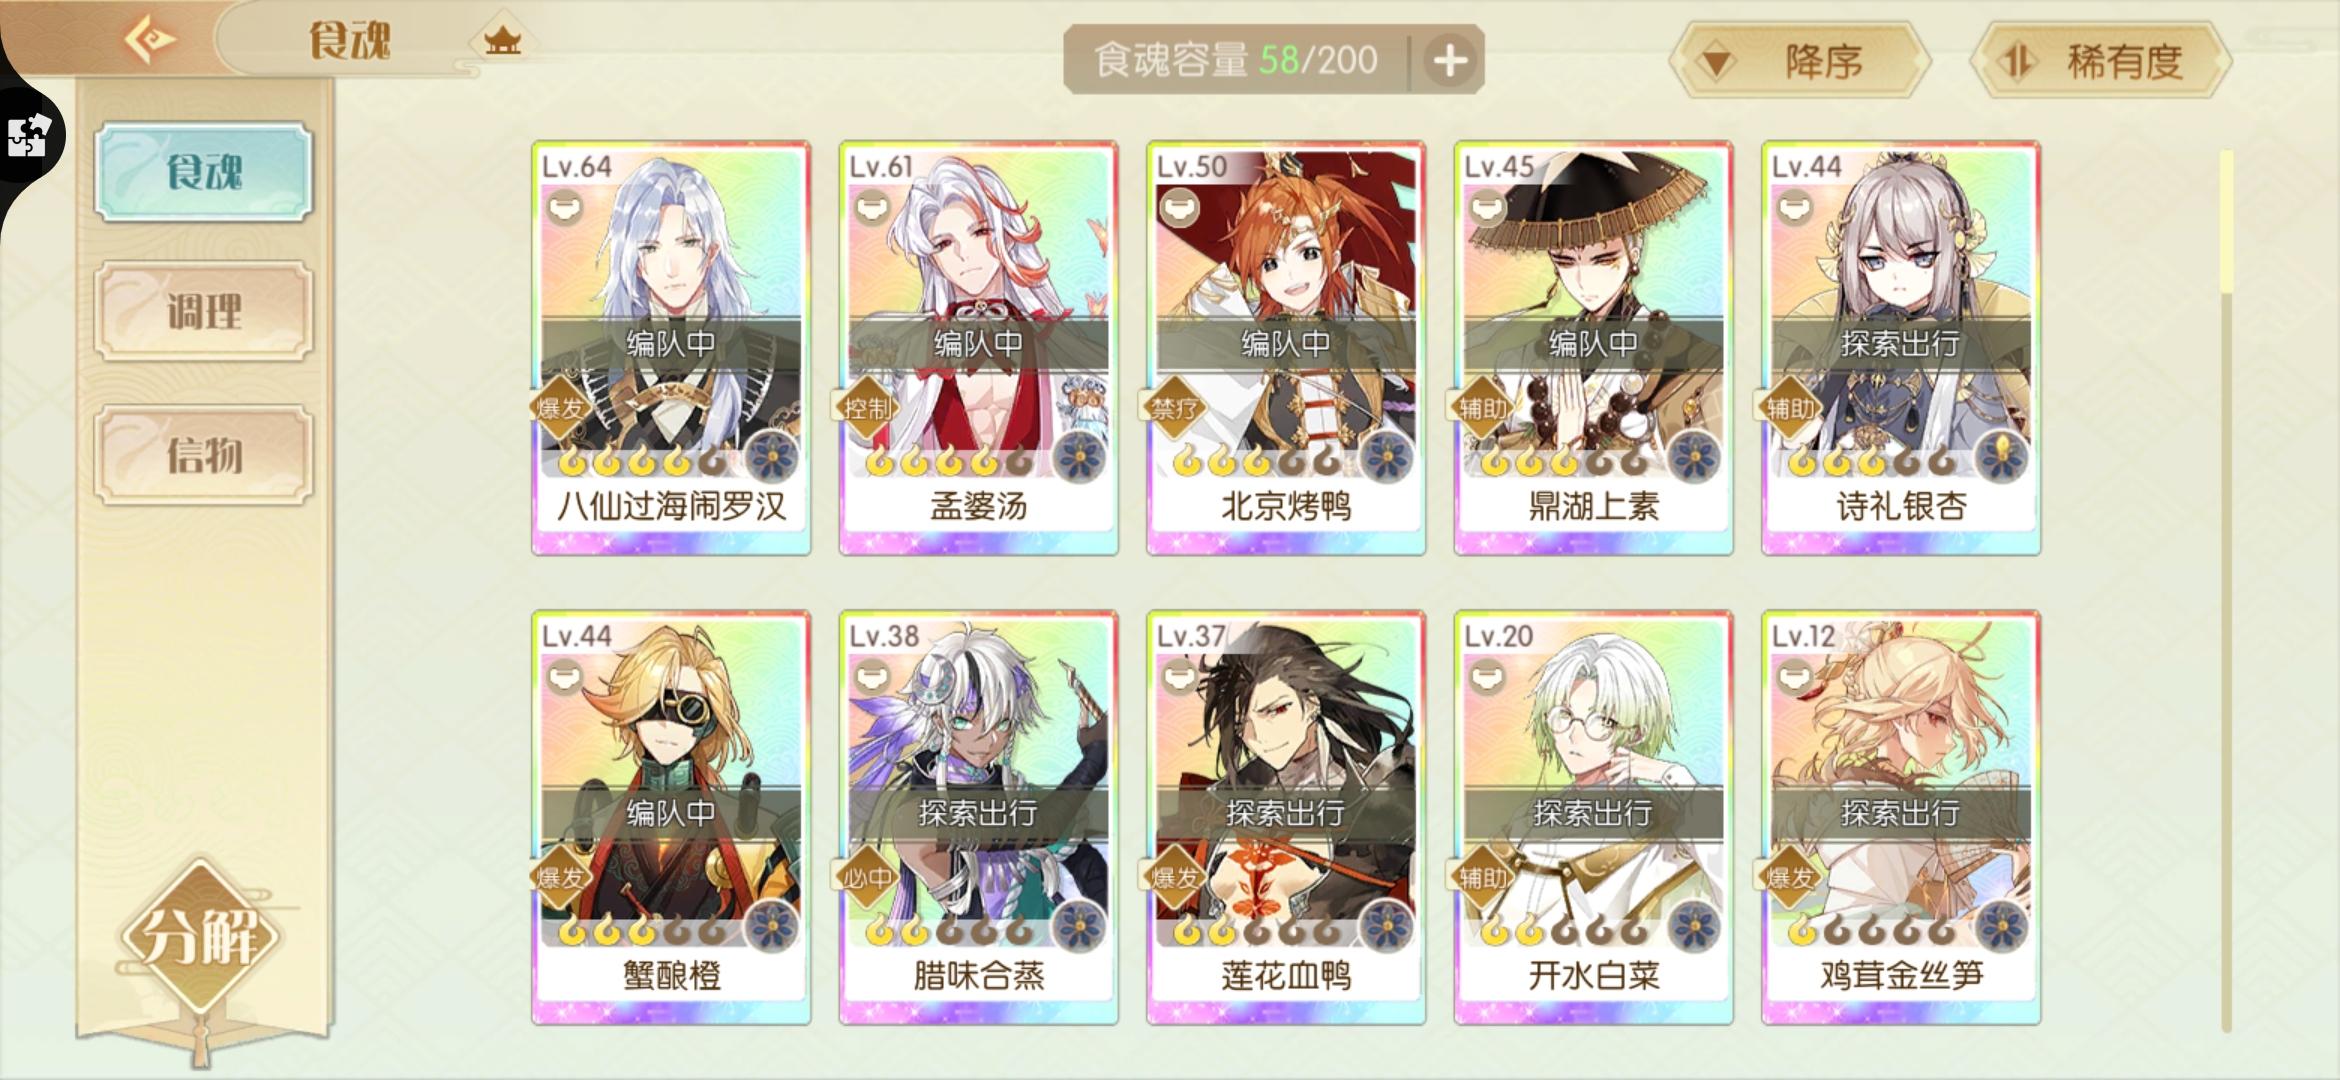Viewport: 2340px width, 1080px height.
Task: Click the card list vertical scrollbar
Action: [2226, 590]
